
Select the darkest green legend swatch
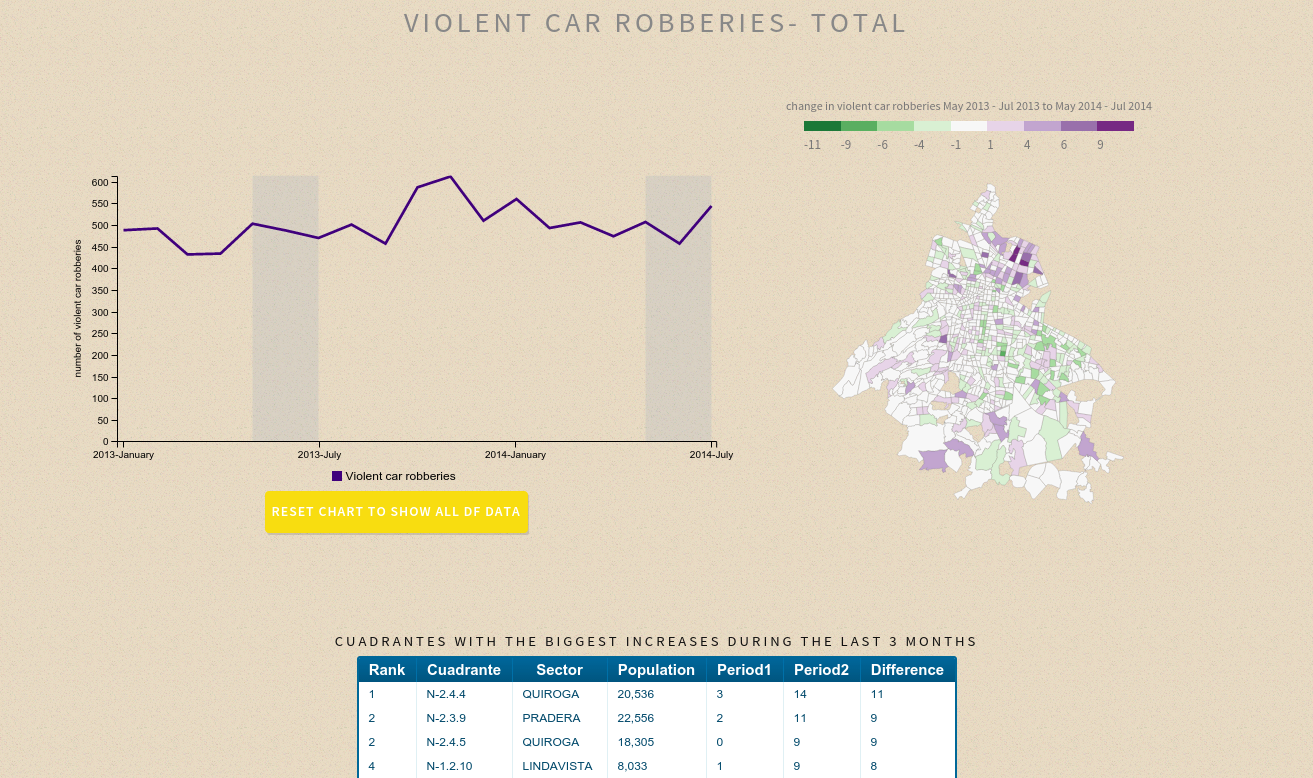[822, 126]
